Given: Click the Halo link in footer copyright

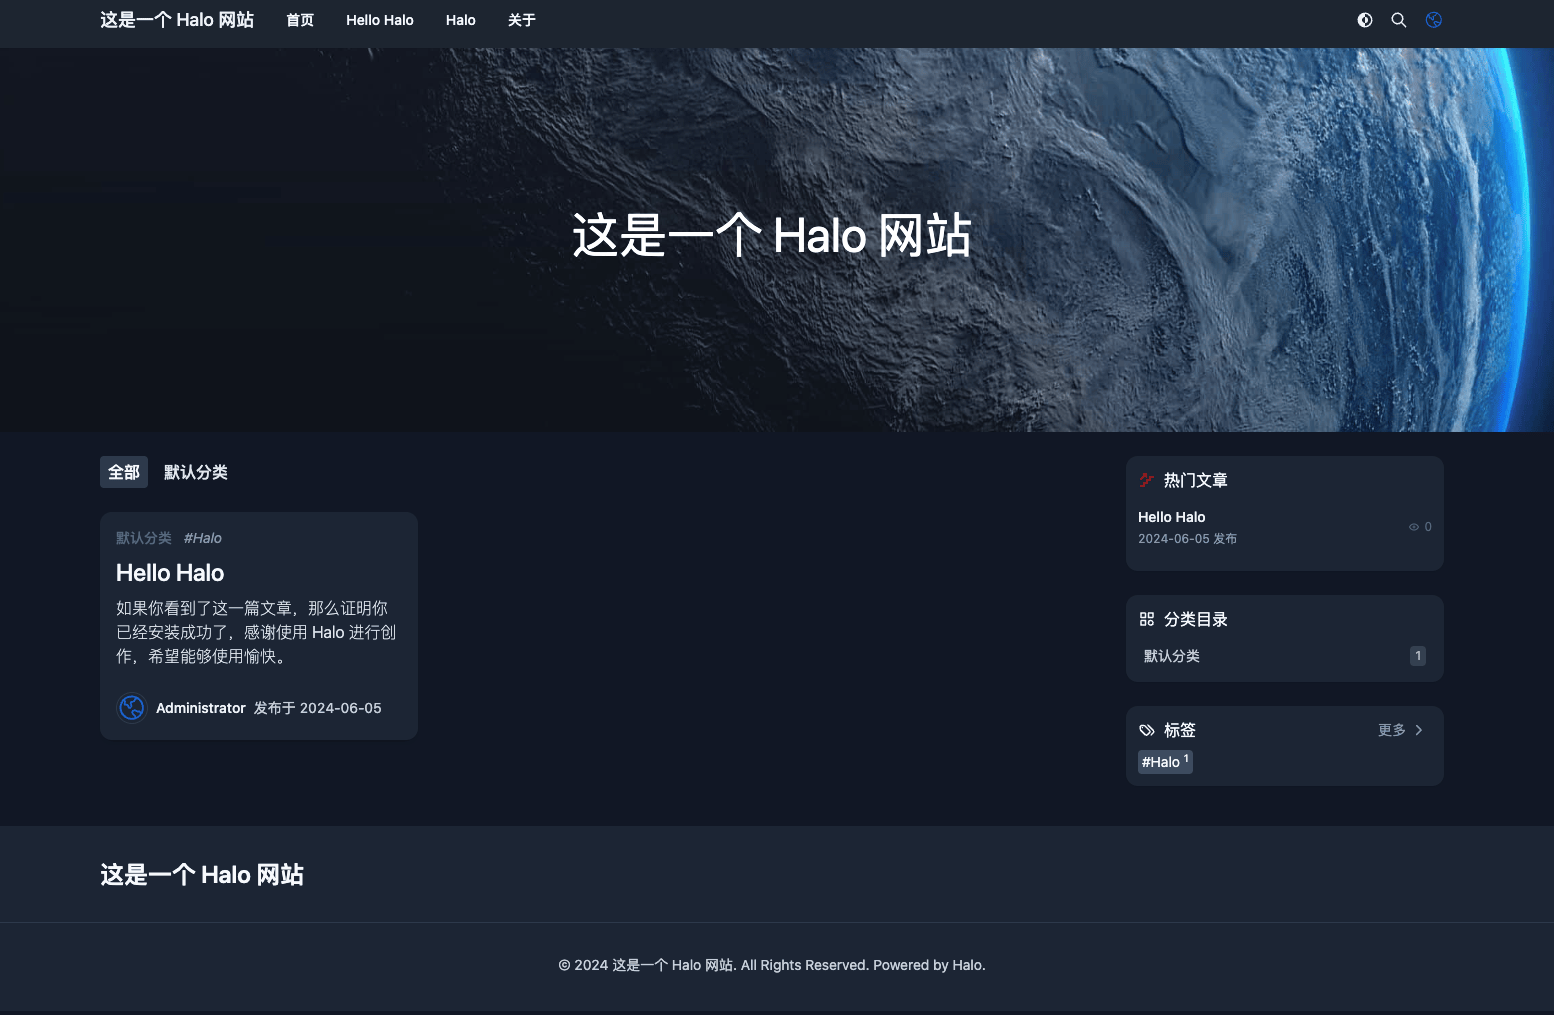Looking at the screenshot, I should click(967, 965).
